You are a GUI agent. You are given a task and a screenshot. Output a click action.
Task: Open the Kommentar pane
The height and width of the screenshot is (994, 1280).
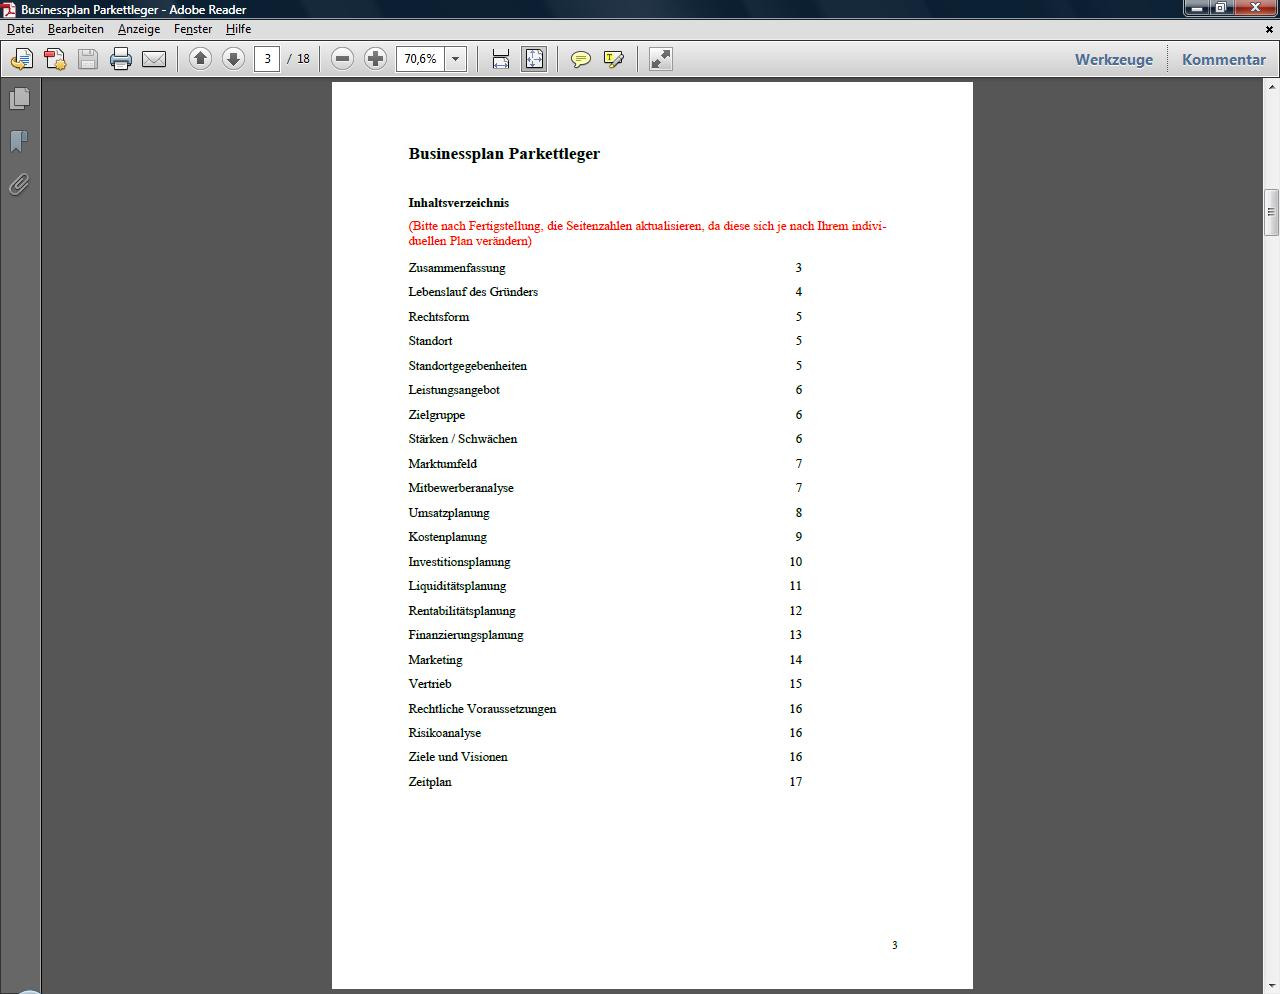(x=1224, y=59)
